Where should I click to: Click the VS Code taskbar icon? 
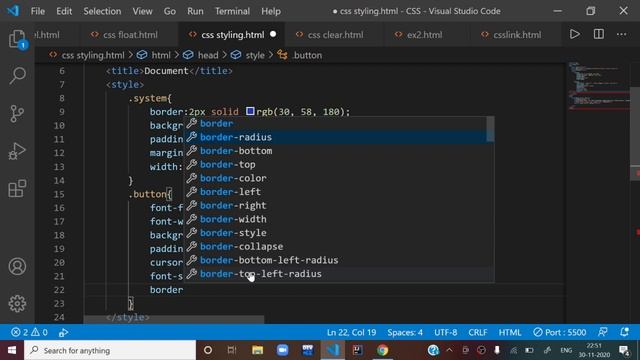333,350
